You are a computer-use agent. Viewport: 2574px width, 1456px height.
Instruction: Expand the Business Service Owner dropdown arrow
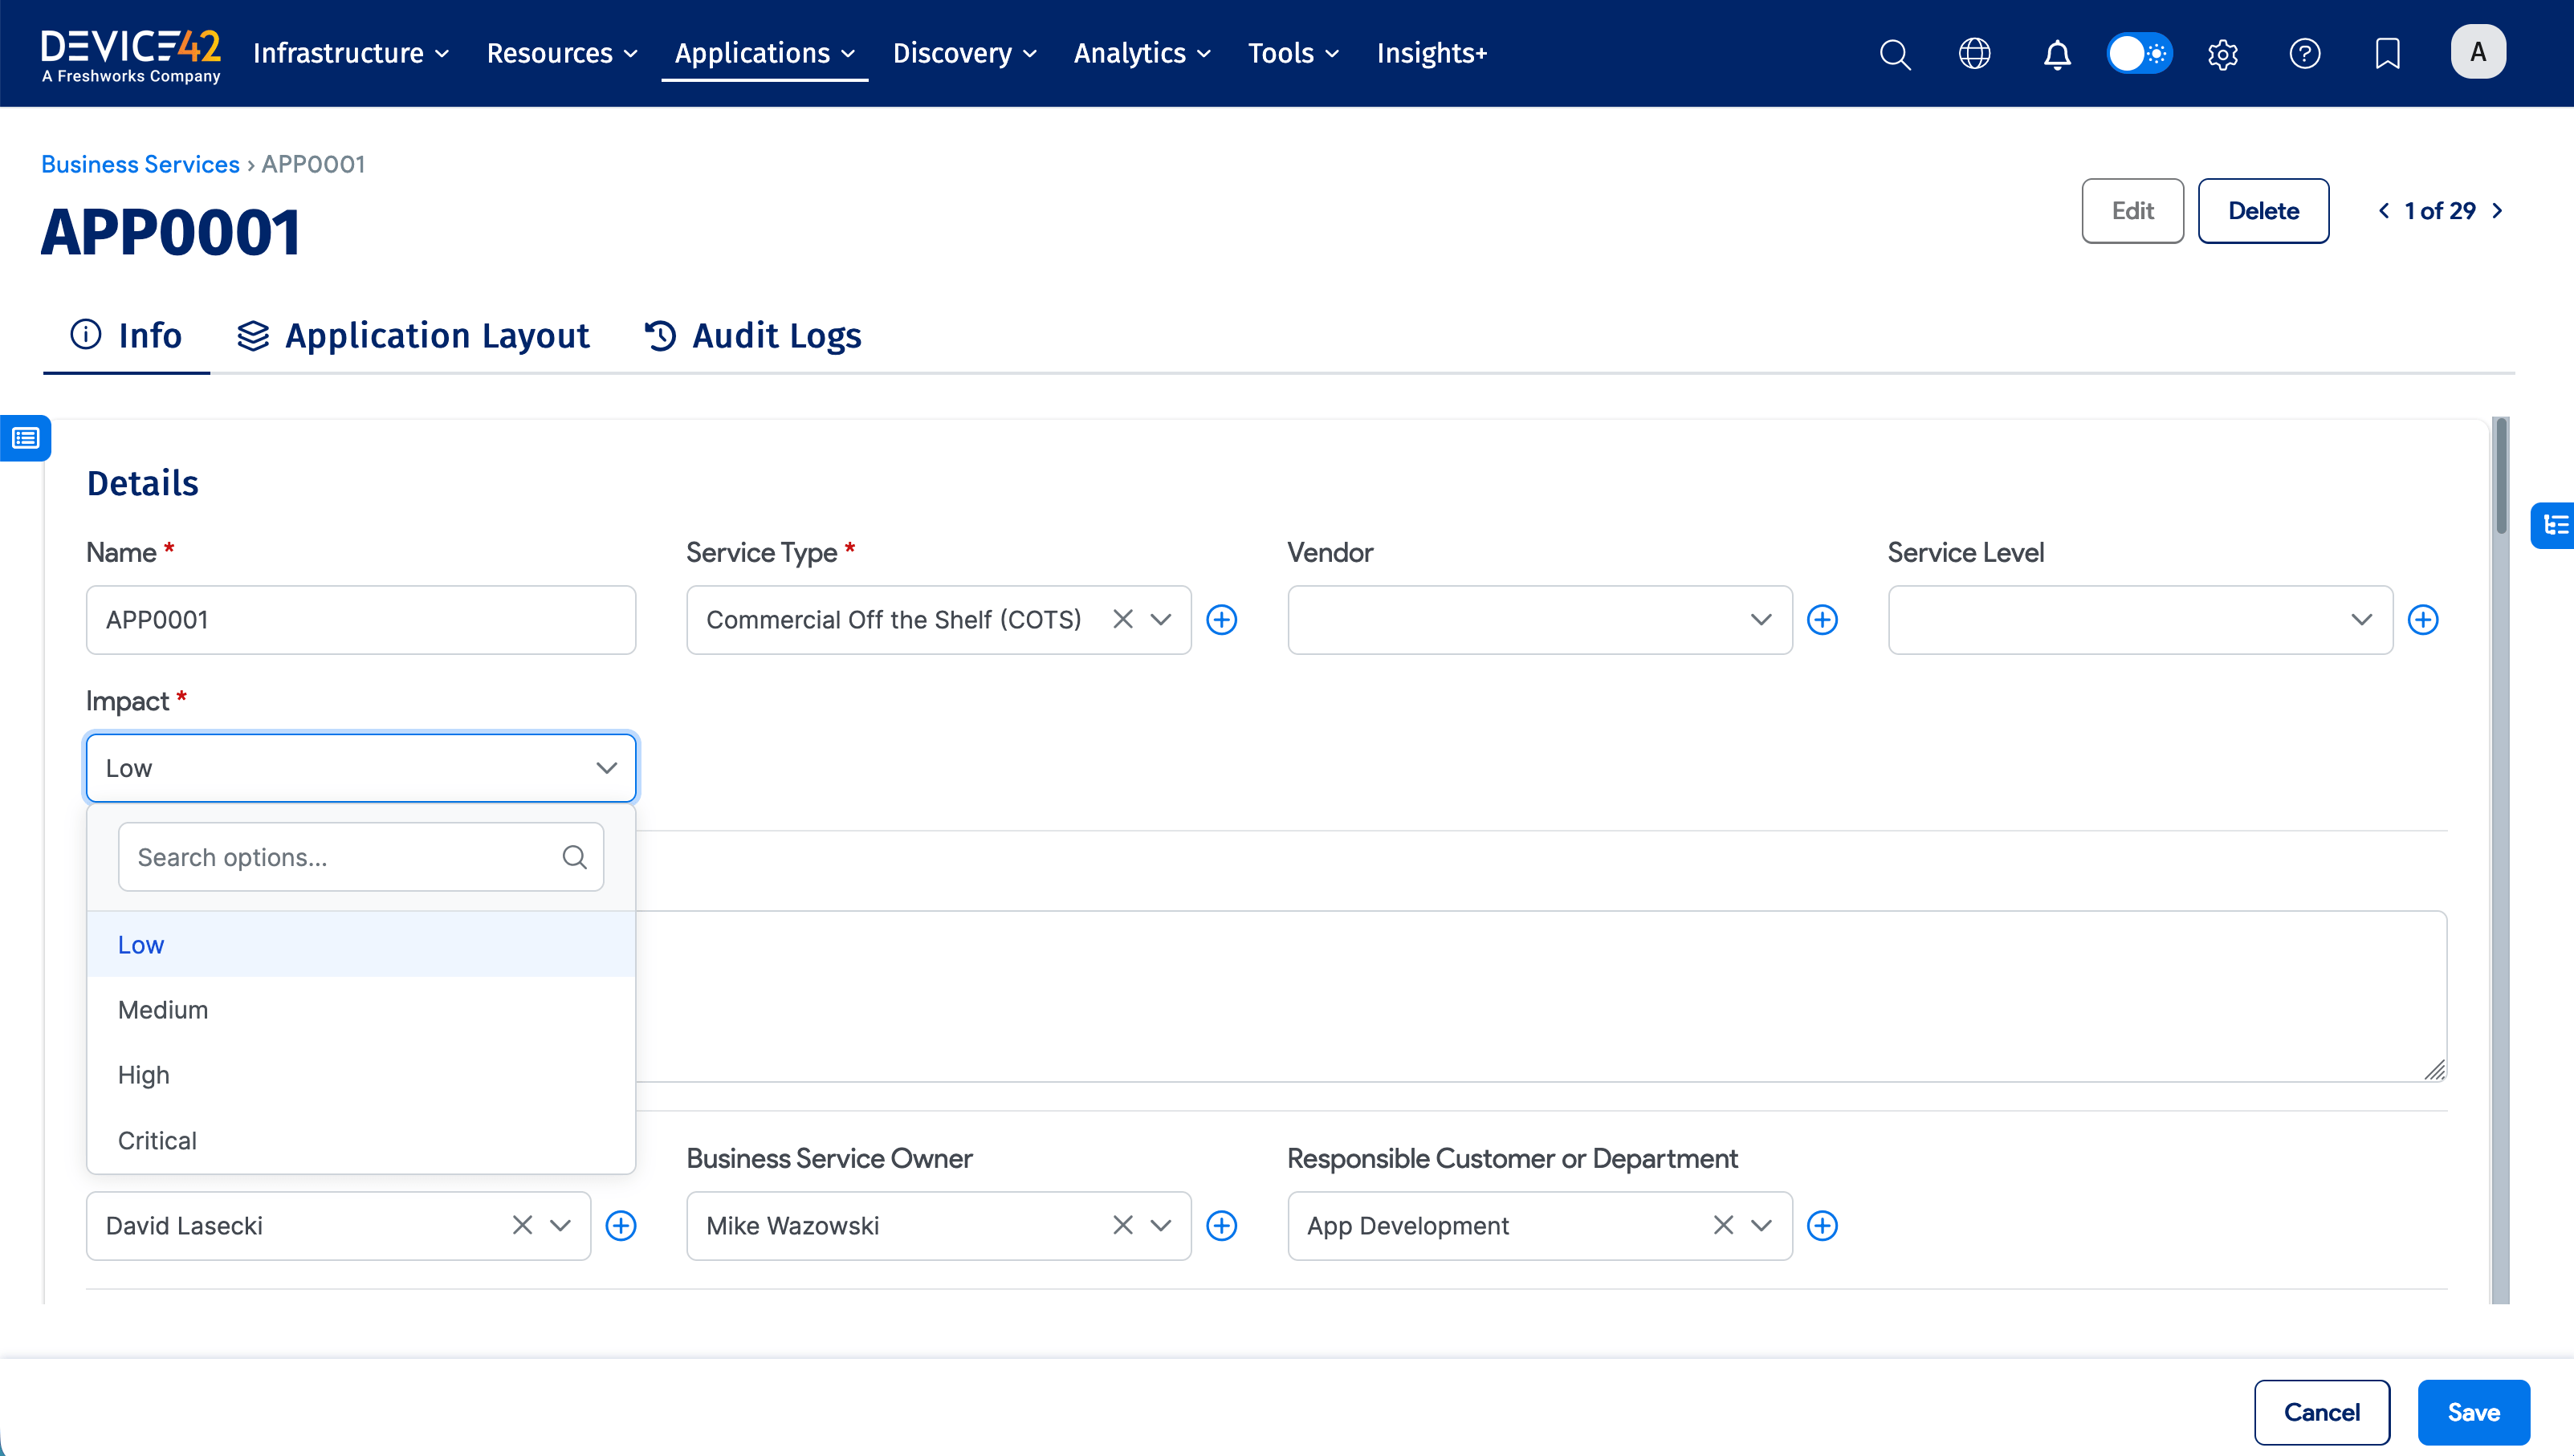pyautogui.click(x=1160, y=1226)
